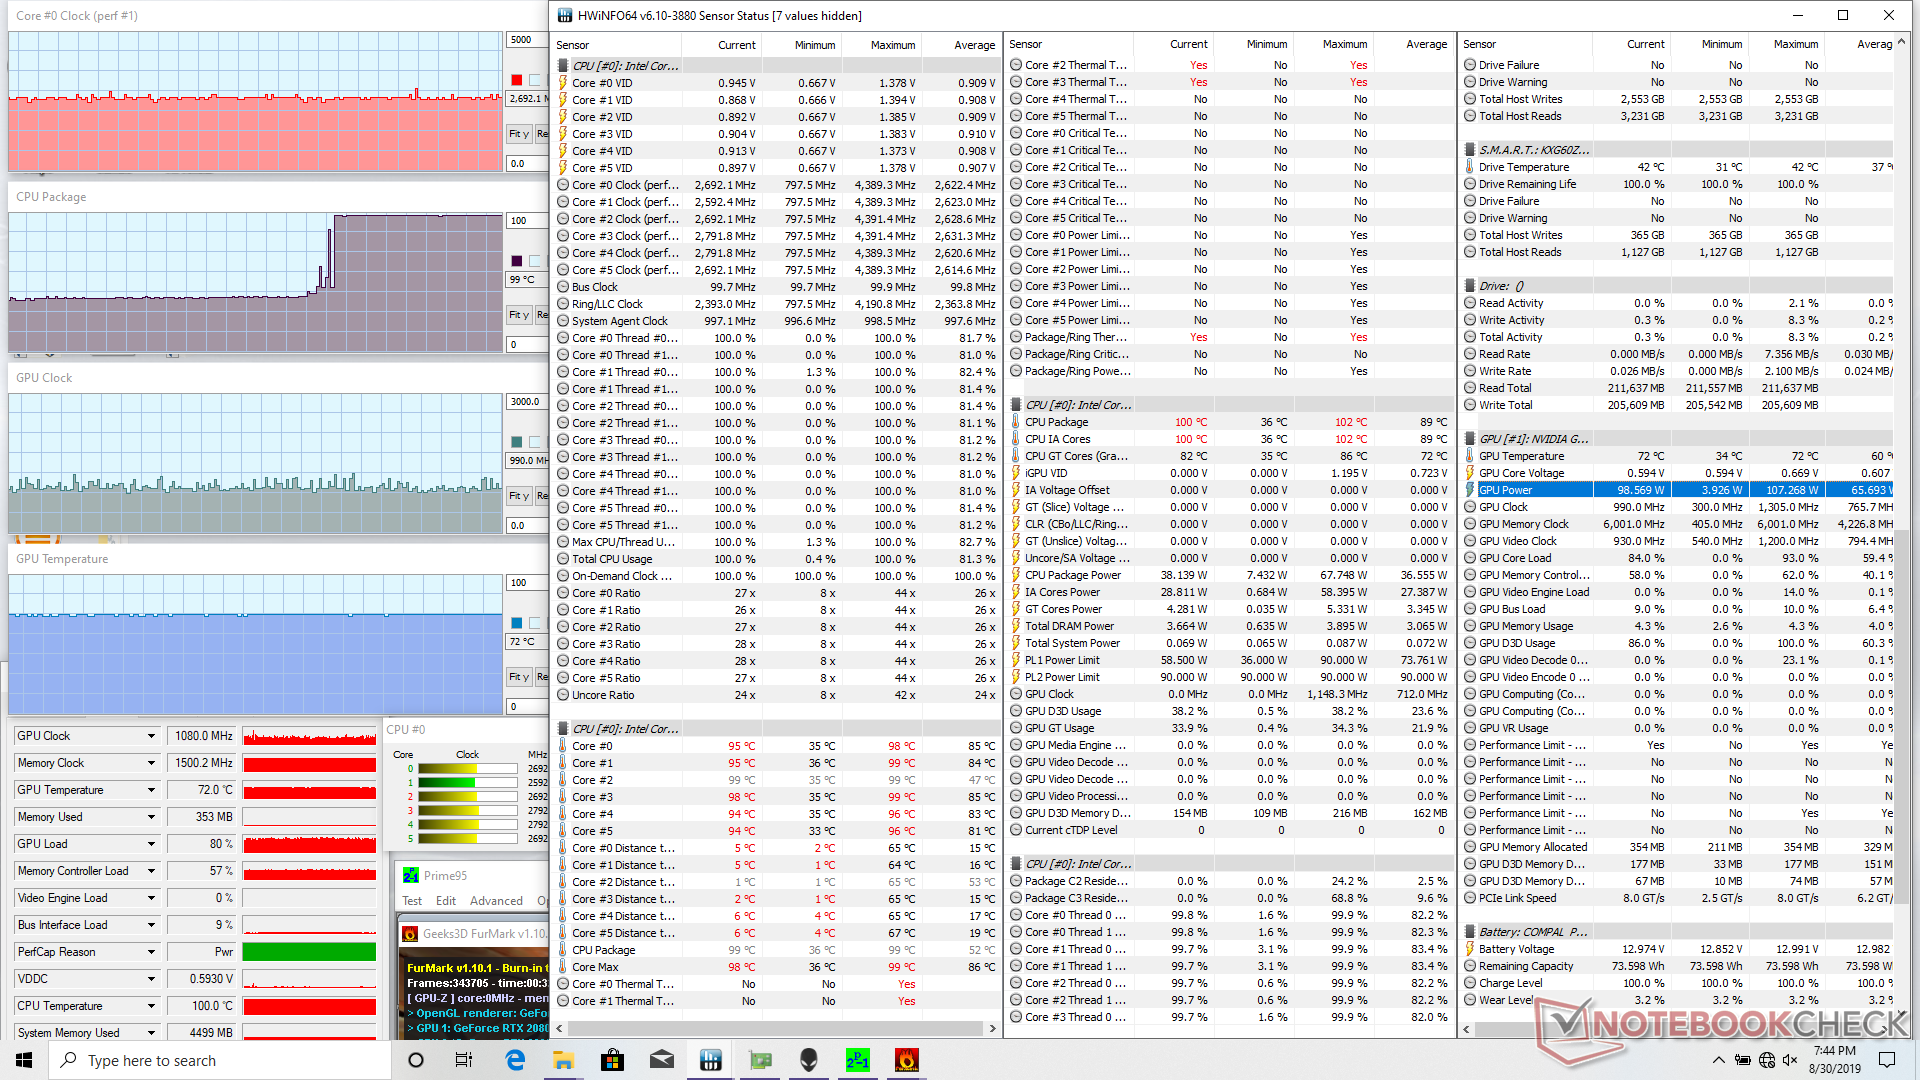This screenshot has width=1920, height=1080.
Task: Edit the 5000 max value in Core #0 Clock graph
Action: click(527, 40)
